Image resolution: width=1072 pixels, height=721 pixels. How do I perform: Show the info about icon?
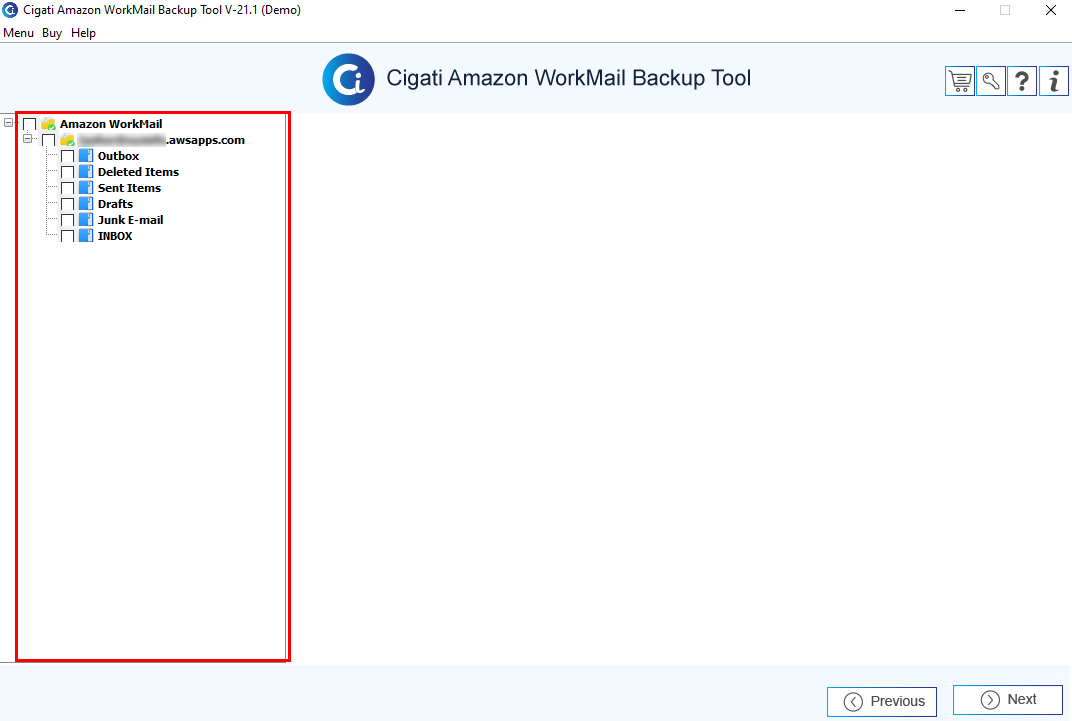click(x=1054, y=81)
